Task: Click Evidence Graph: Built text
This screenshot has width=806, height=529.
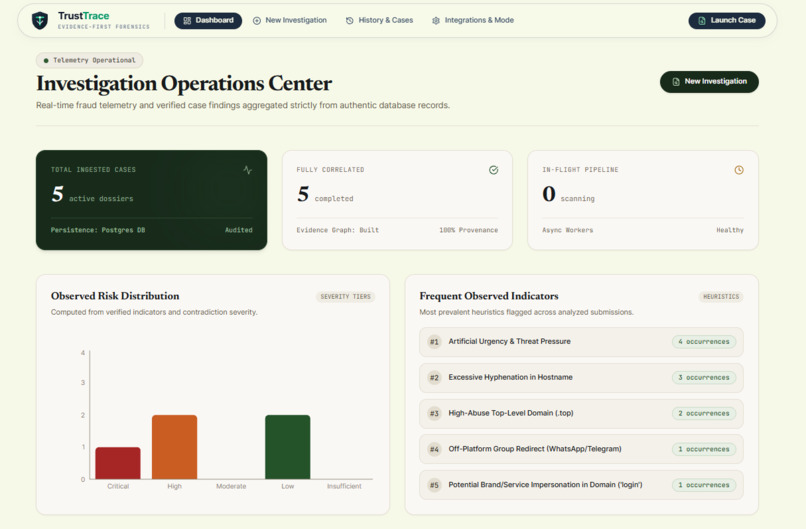Action: click(337, 230)
